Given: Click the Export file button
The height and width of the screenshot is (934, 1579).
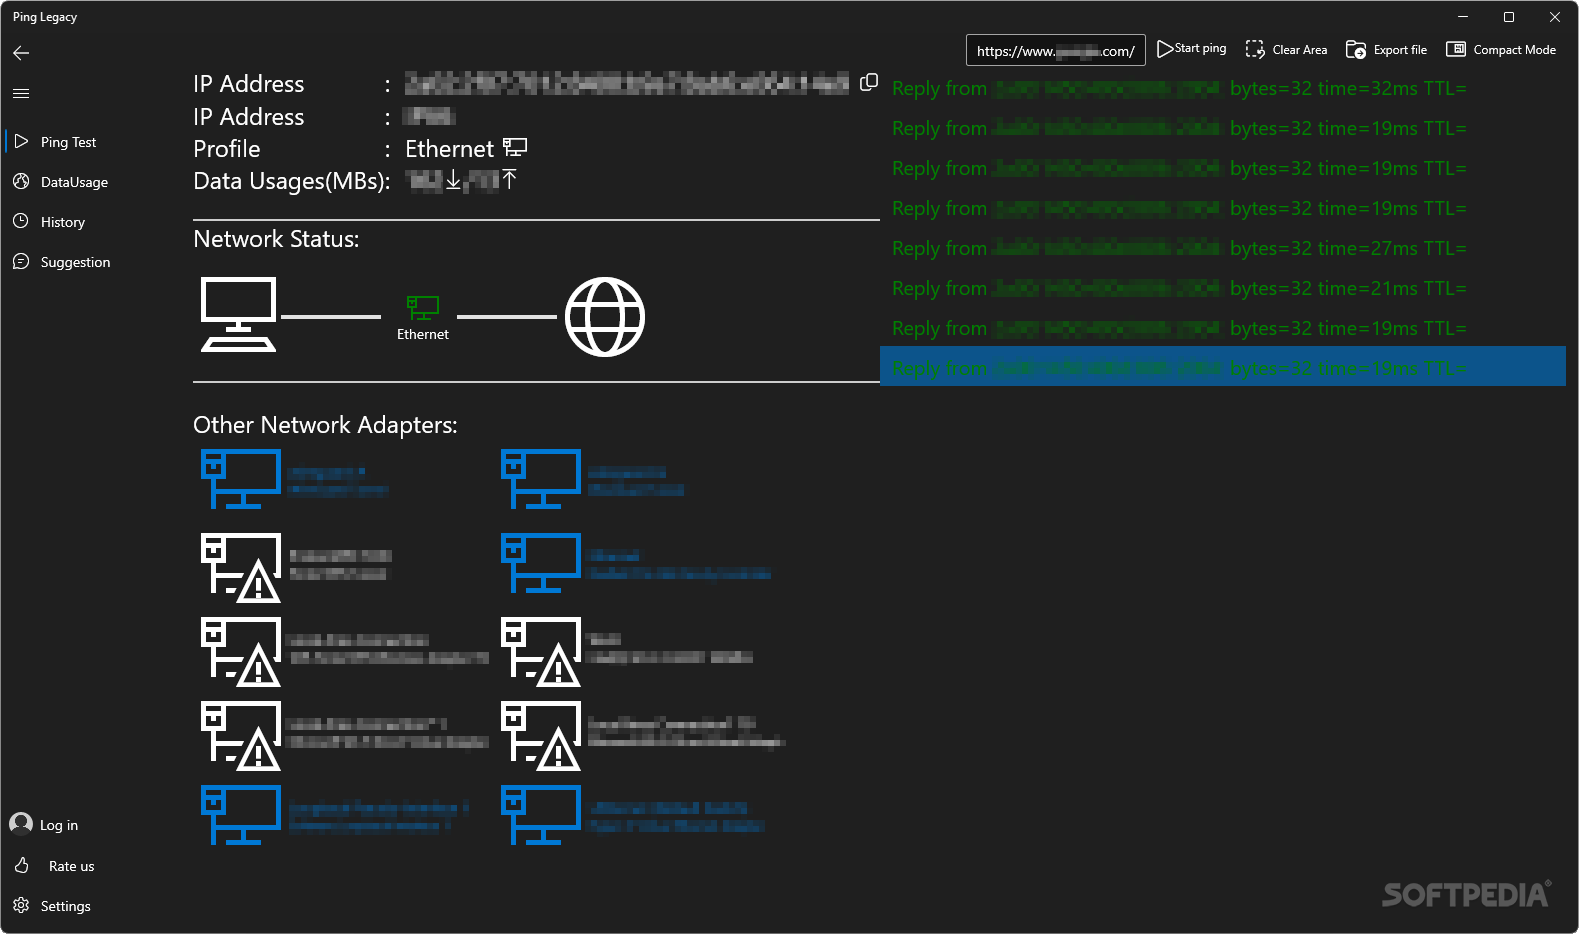Looking at the screenshot, I should 1386,49.
